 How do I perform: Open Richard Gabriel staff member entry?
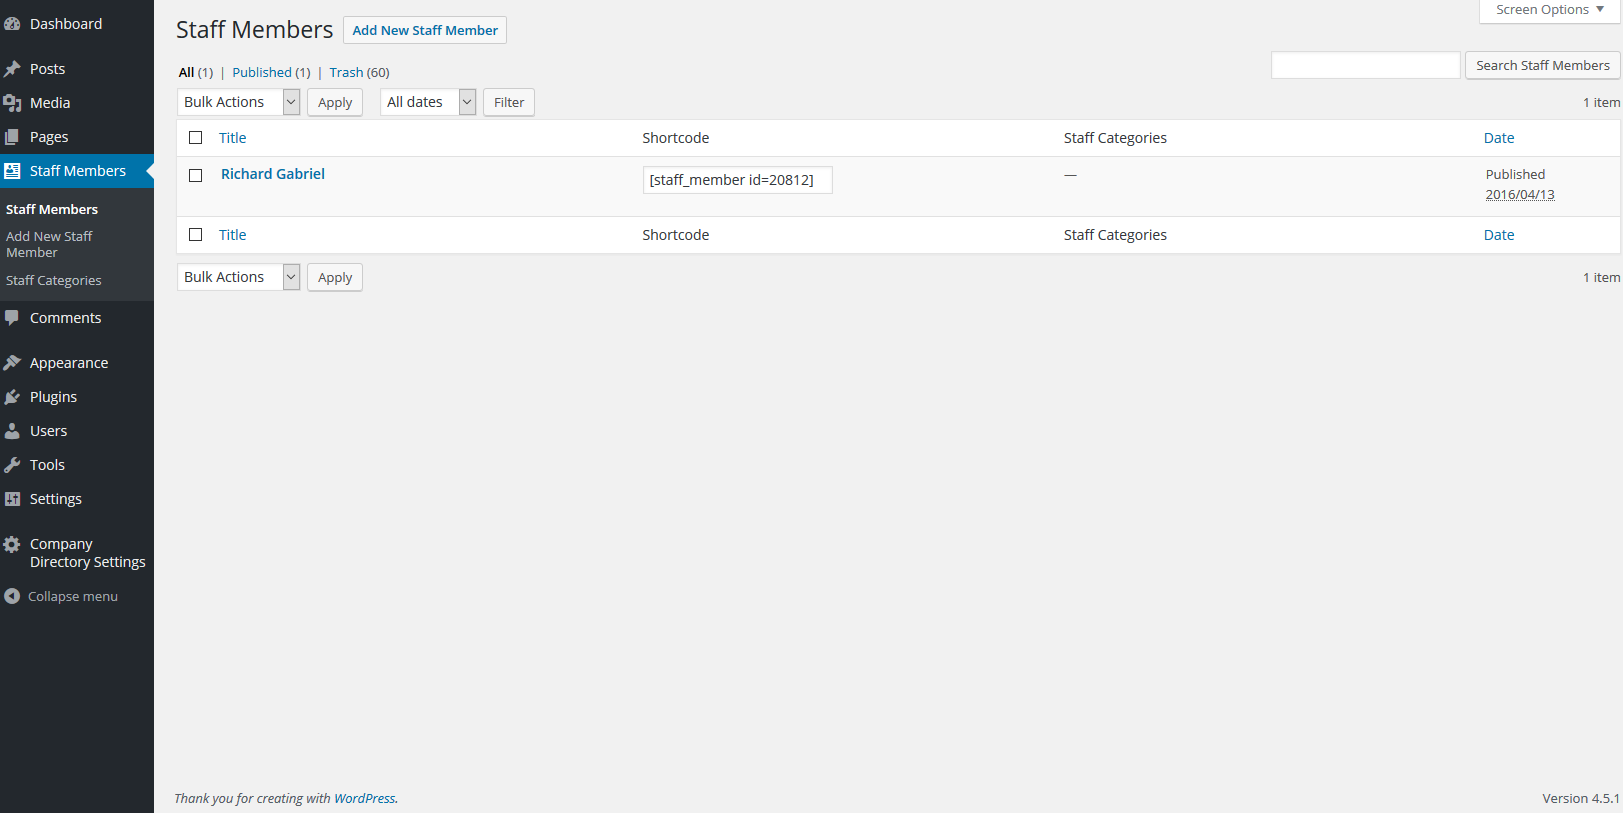(273, 174)
